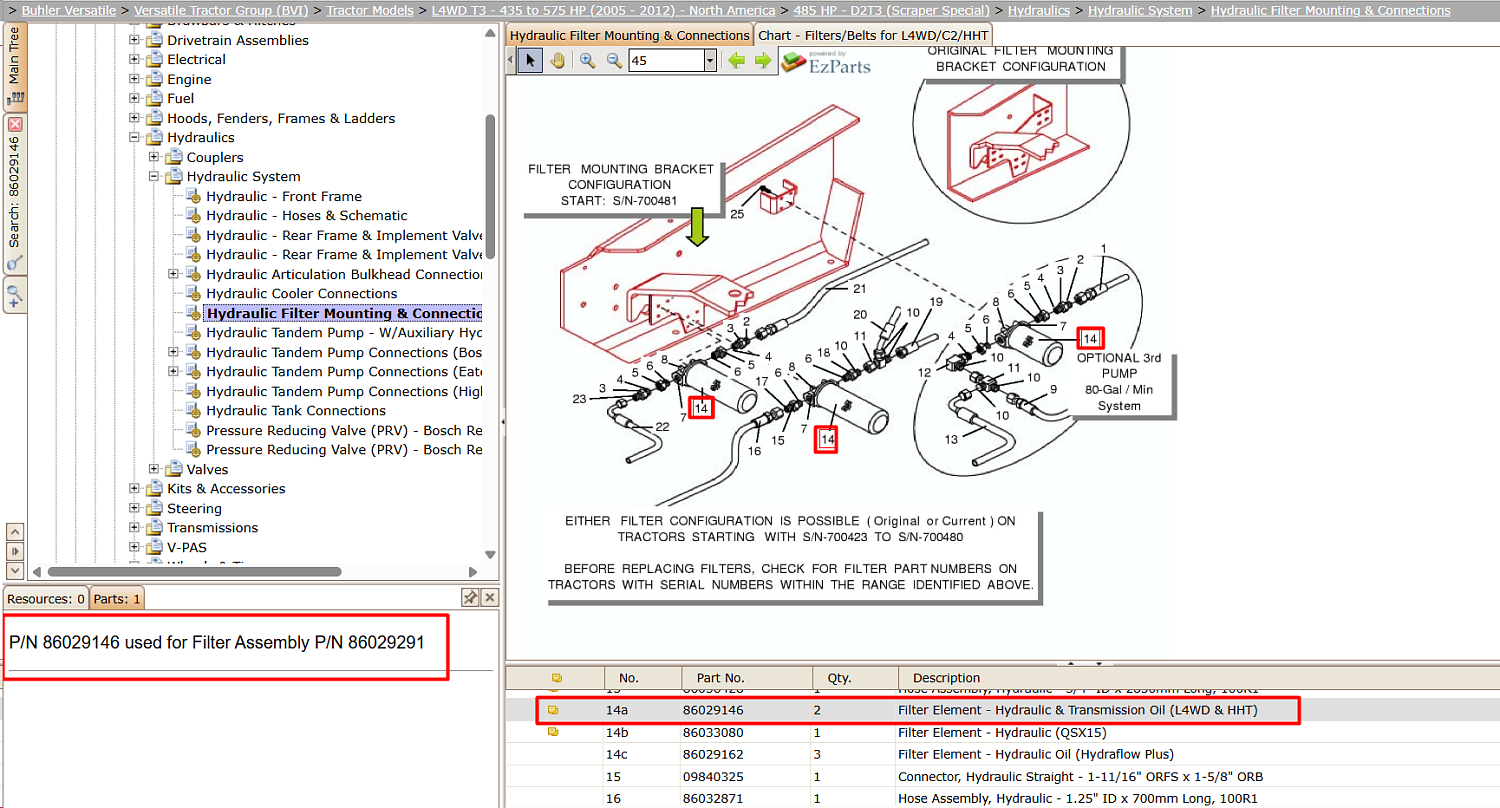1500x808 pixels.
Task: Click the note icon for part 14a
Action: tap(555, 710)
